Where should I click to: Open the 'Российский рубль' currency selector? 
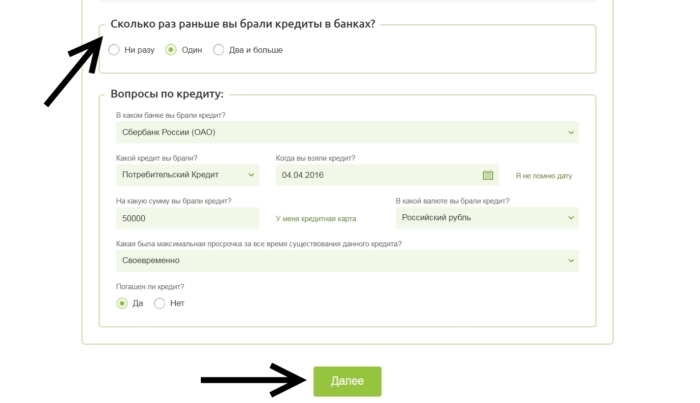[x=480, y=218]
